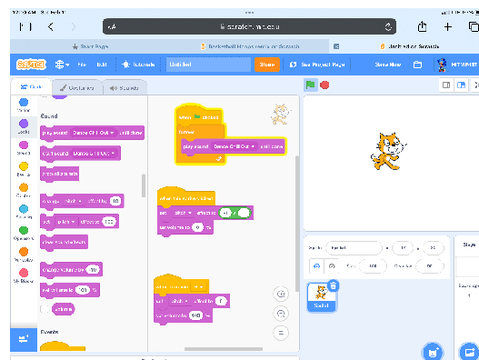Stop the project with red stop icon
The height and width of the screenshot is (360, 479).
(324, 85)
